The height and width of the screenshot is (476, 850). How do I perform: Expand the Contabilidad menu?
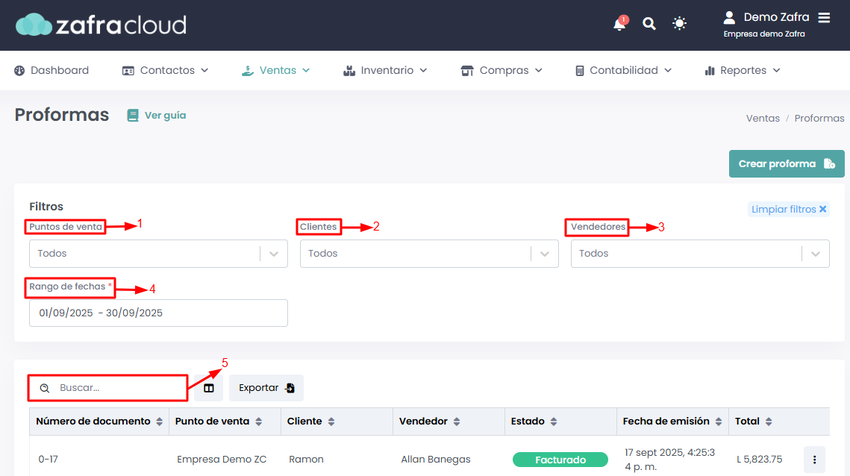[623, 70]
